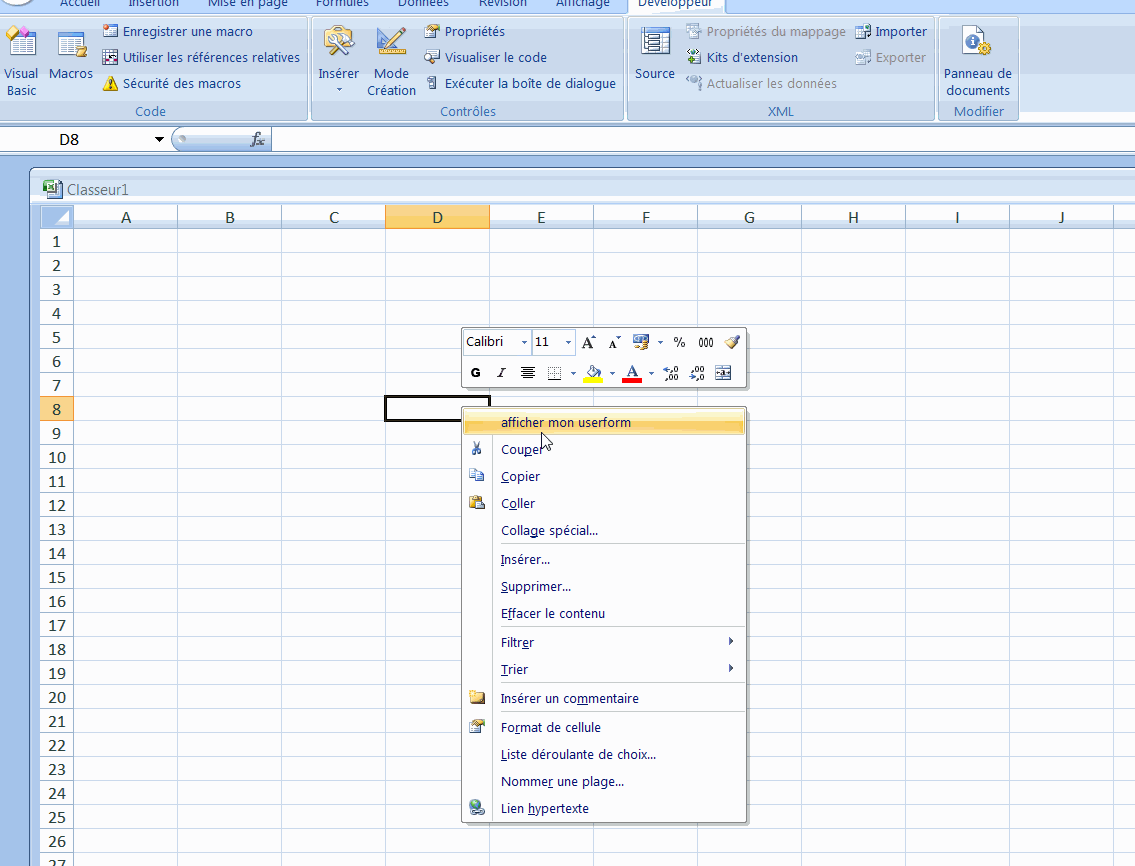
Task: Choose Lien hypertexte from context menu
Action: (x=604, y=808)
